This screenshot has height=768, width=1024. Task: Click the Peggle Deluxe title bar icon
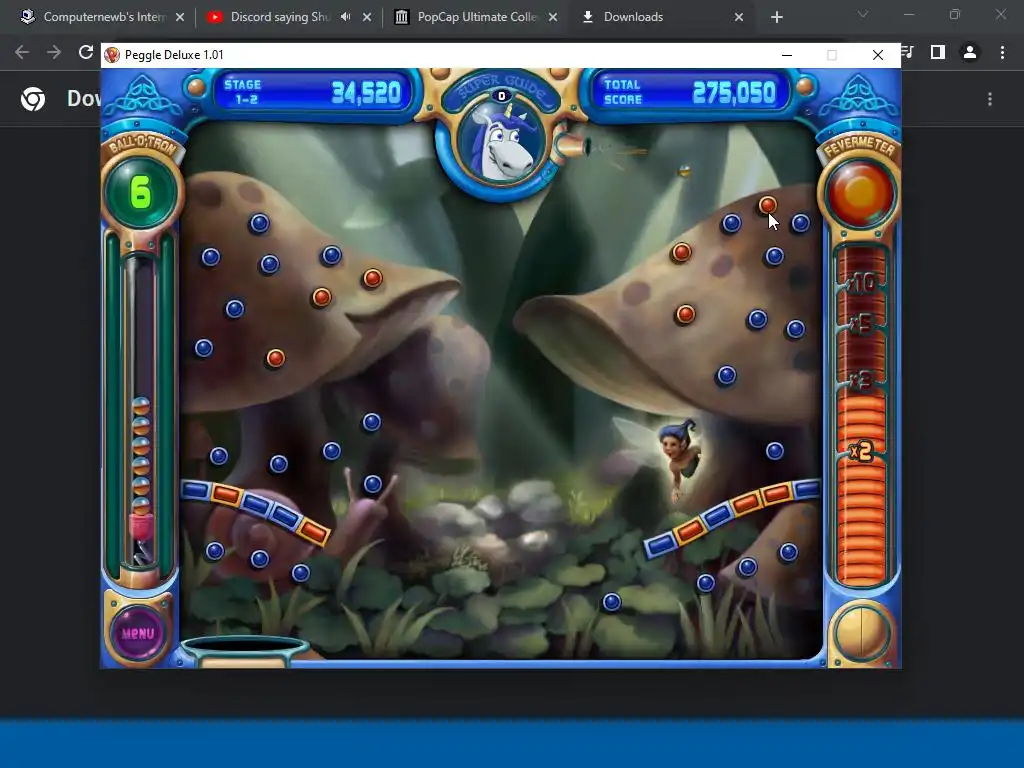pos(112,55)
